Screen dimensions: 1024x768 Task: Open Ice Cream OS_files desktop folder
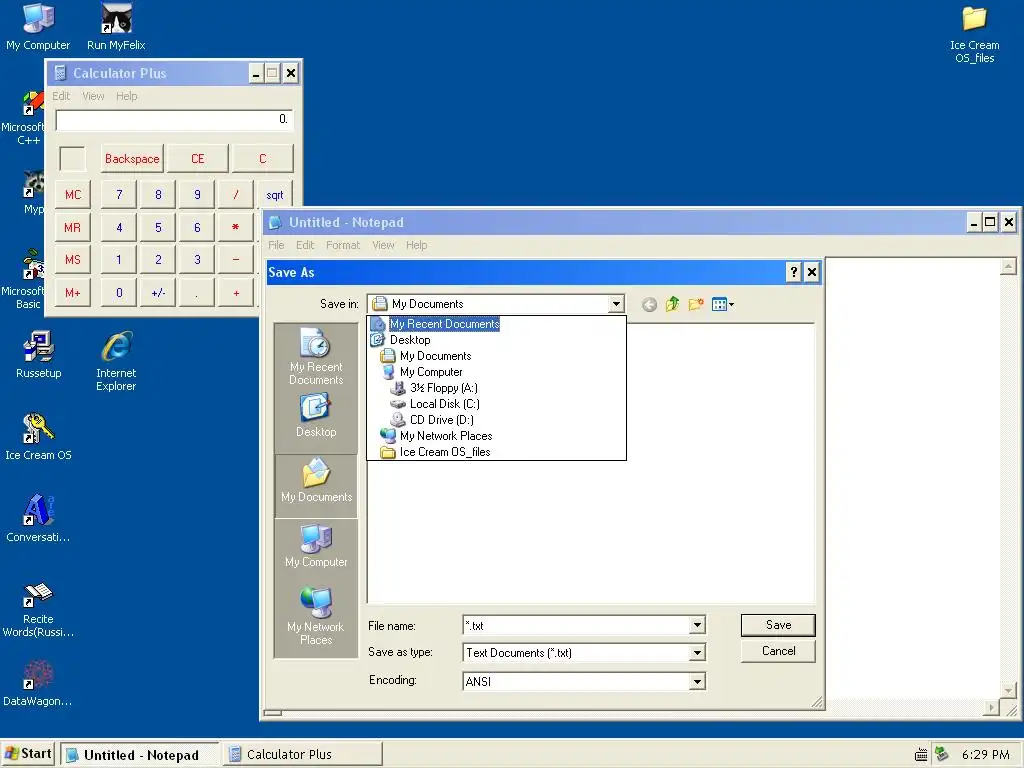pos(974,34)
